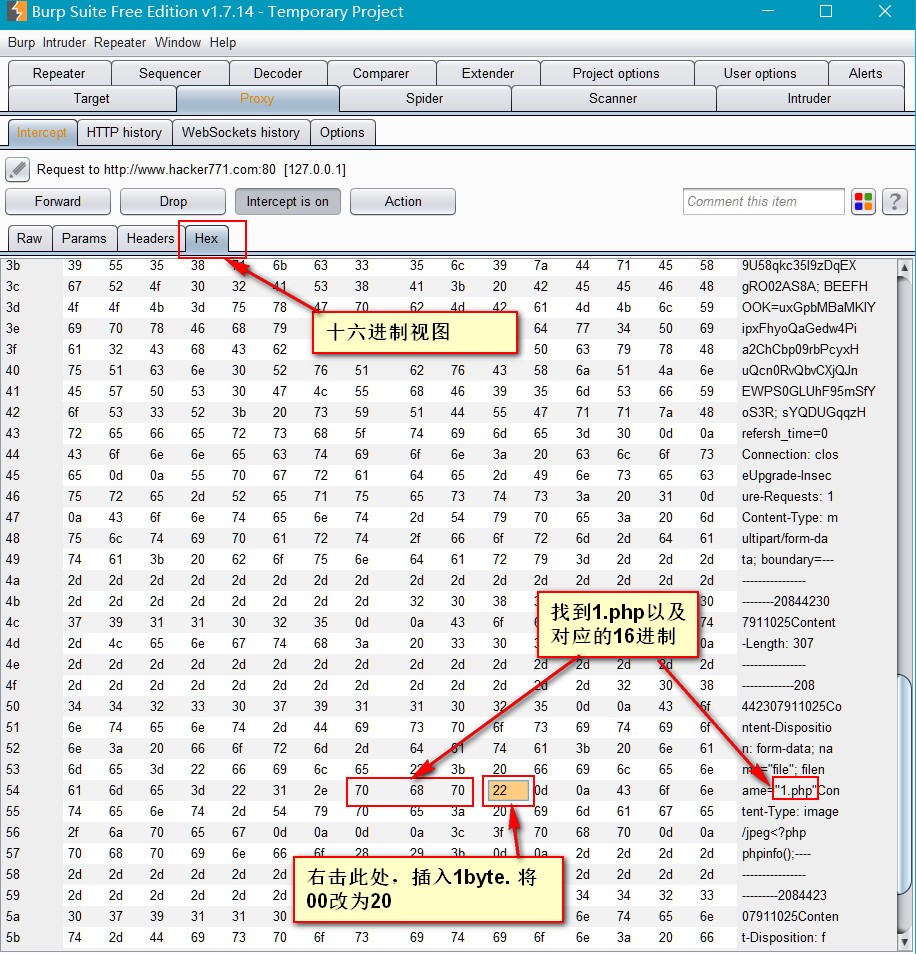Click the row offset label 5b

[13, 938]
